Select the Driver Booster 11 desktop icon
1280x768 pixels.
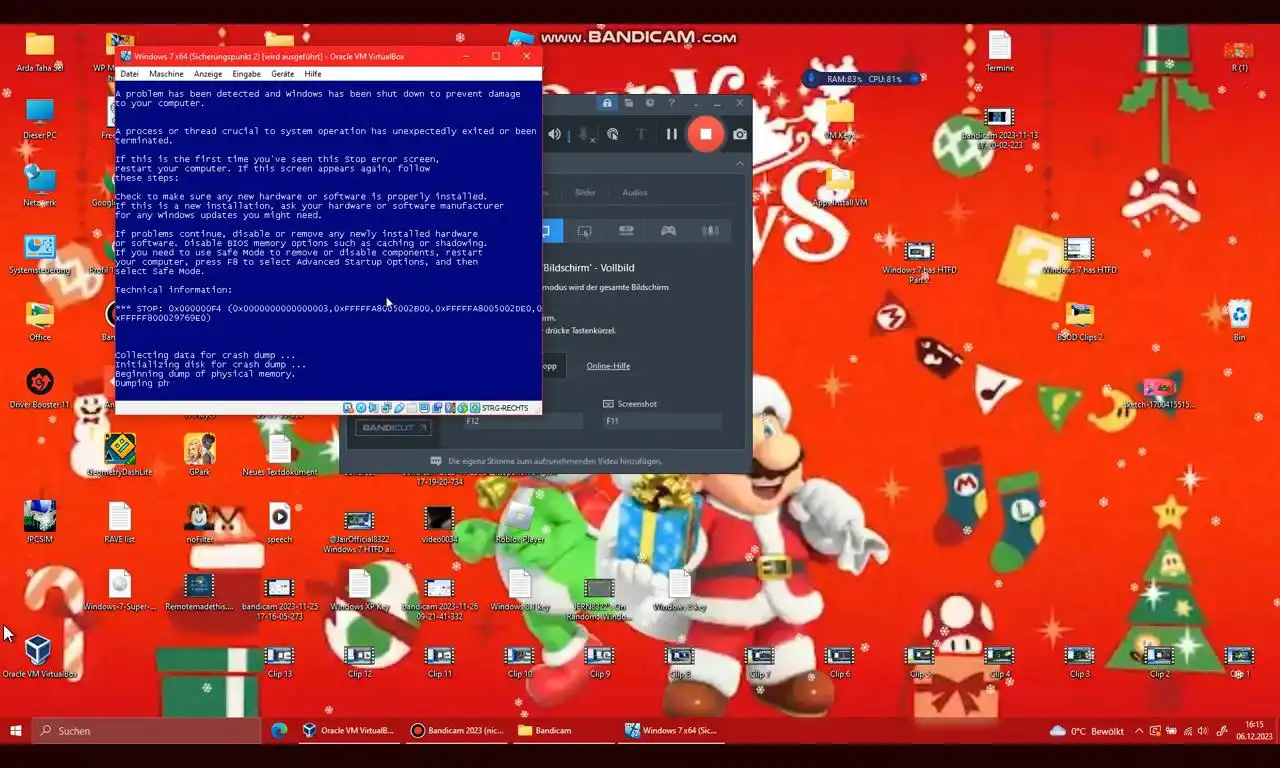(39, 389)
